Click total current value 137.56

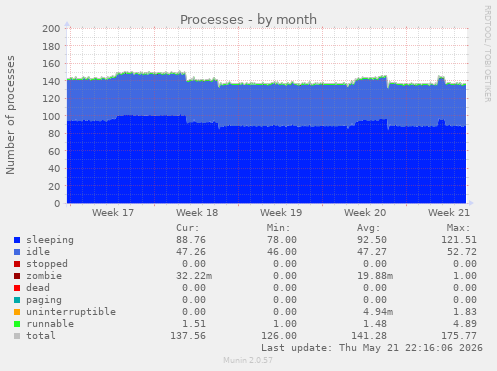coord(188,336)
